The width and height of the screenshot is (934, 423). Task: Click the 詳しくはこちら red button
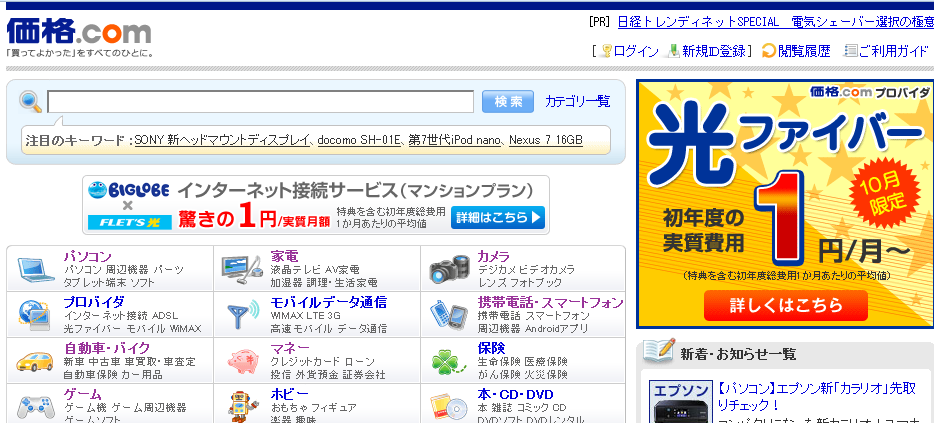(785, 306)
